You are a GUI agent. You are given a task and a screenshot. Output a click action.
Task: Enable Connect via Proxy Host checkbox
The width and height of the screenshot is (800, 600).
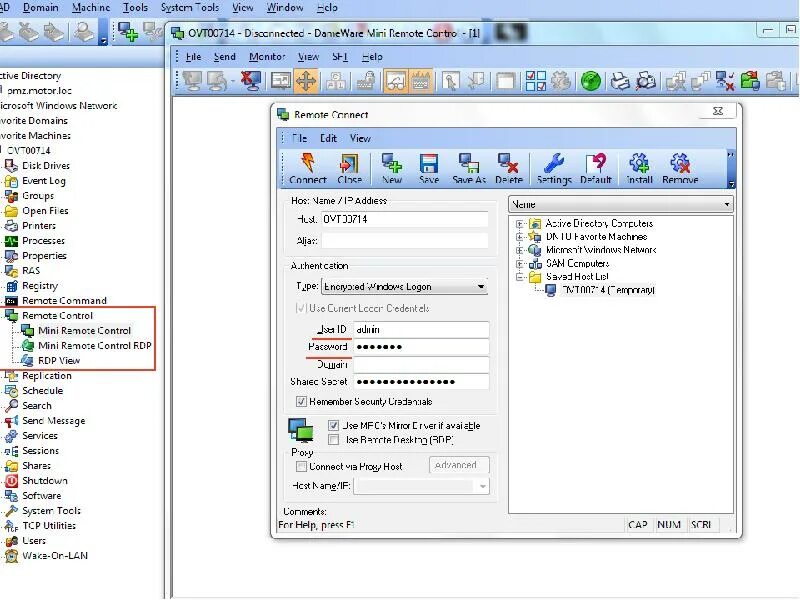[302, 466]
